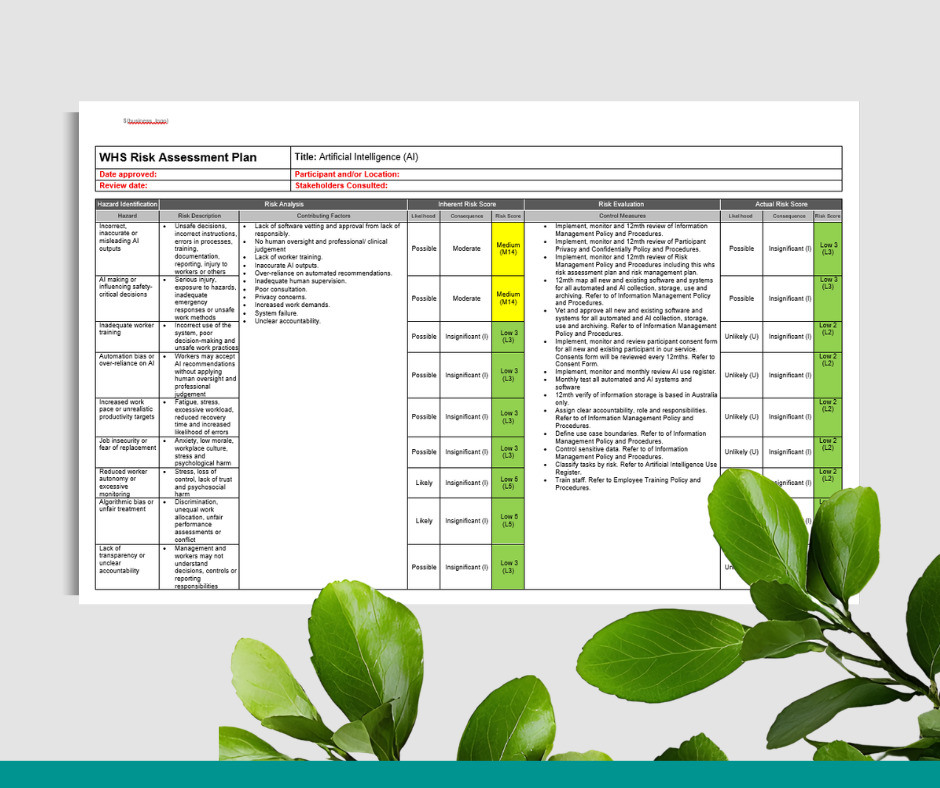Click yellow "Medium (M14)" cell for misleading AI outputs
940x788 pixels.
pyautogui.click(x=508, y=249)
